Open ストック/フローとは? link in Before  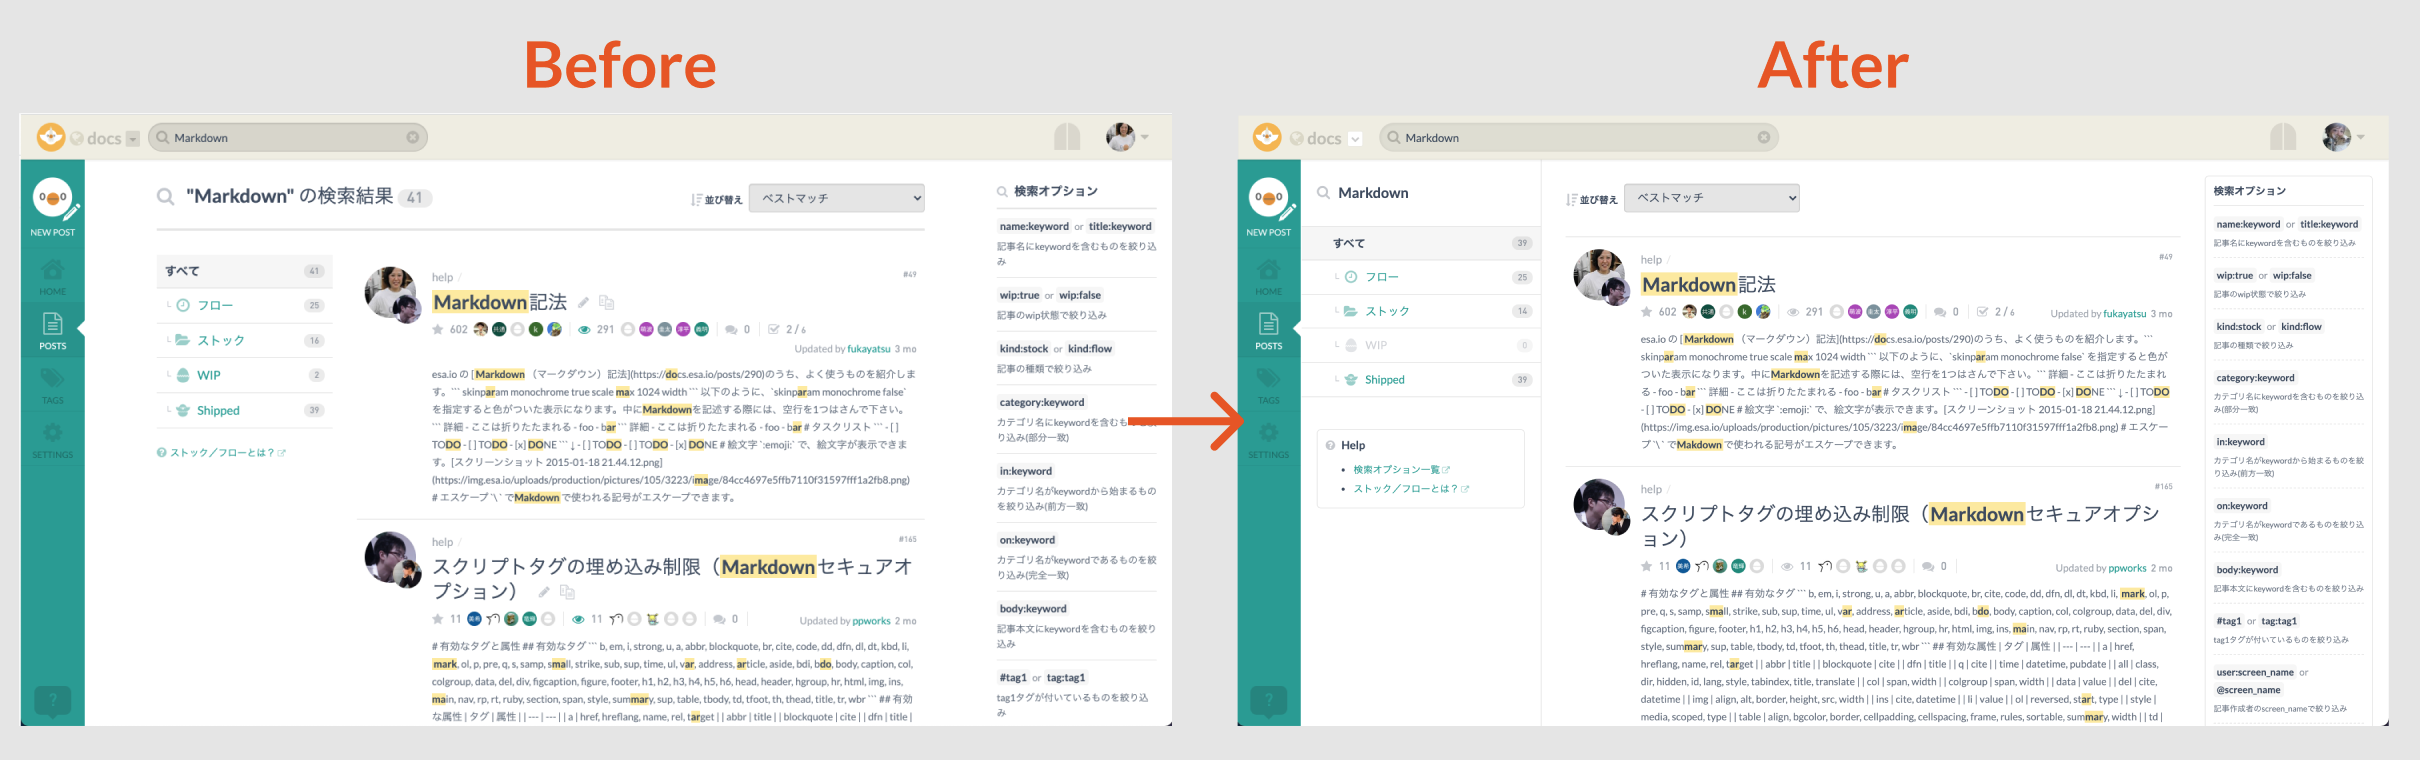[222, 453]
